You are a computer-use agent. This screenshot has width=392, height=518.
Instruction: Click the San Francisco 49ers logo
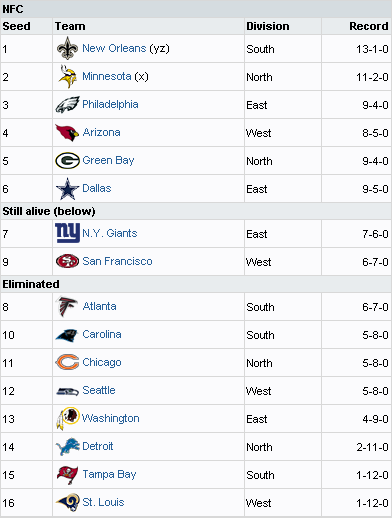point(67,261)
